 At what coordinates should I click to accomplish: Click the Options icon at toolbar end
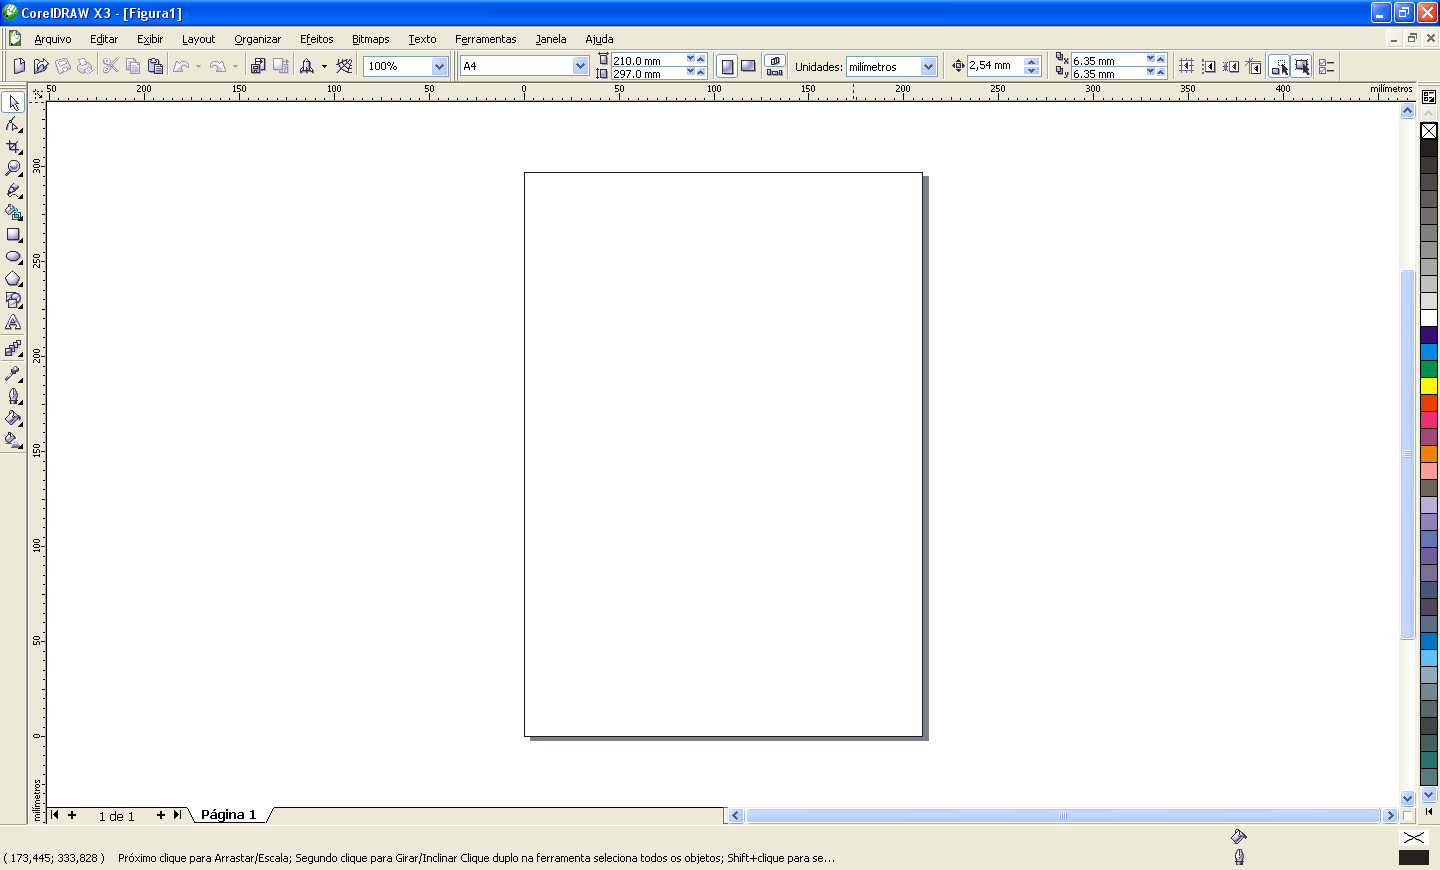click(x=1327, y=66)
